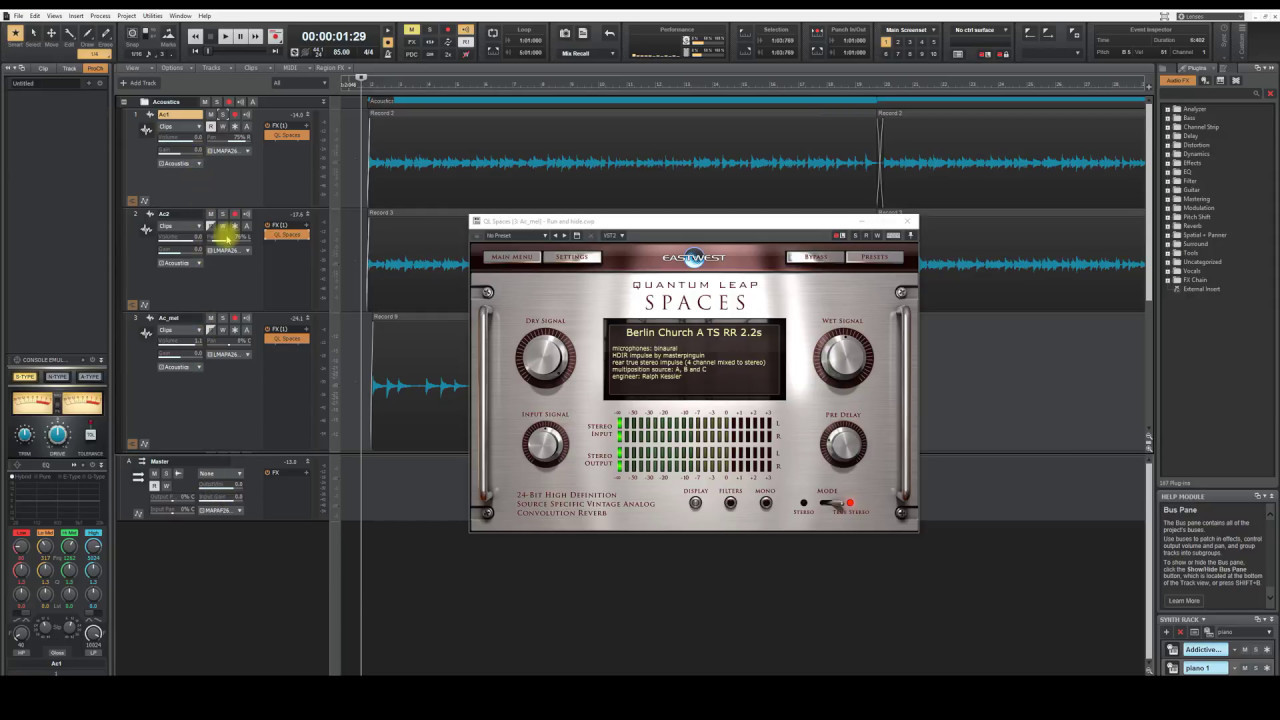Select the Draw pencil tool

pyautogui.click(x=87, y=35)
